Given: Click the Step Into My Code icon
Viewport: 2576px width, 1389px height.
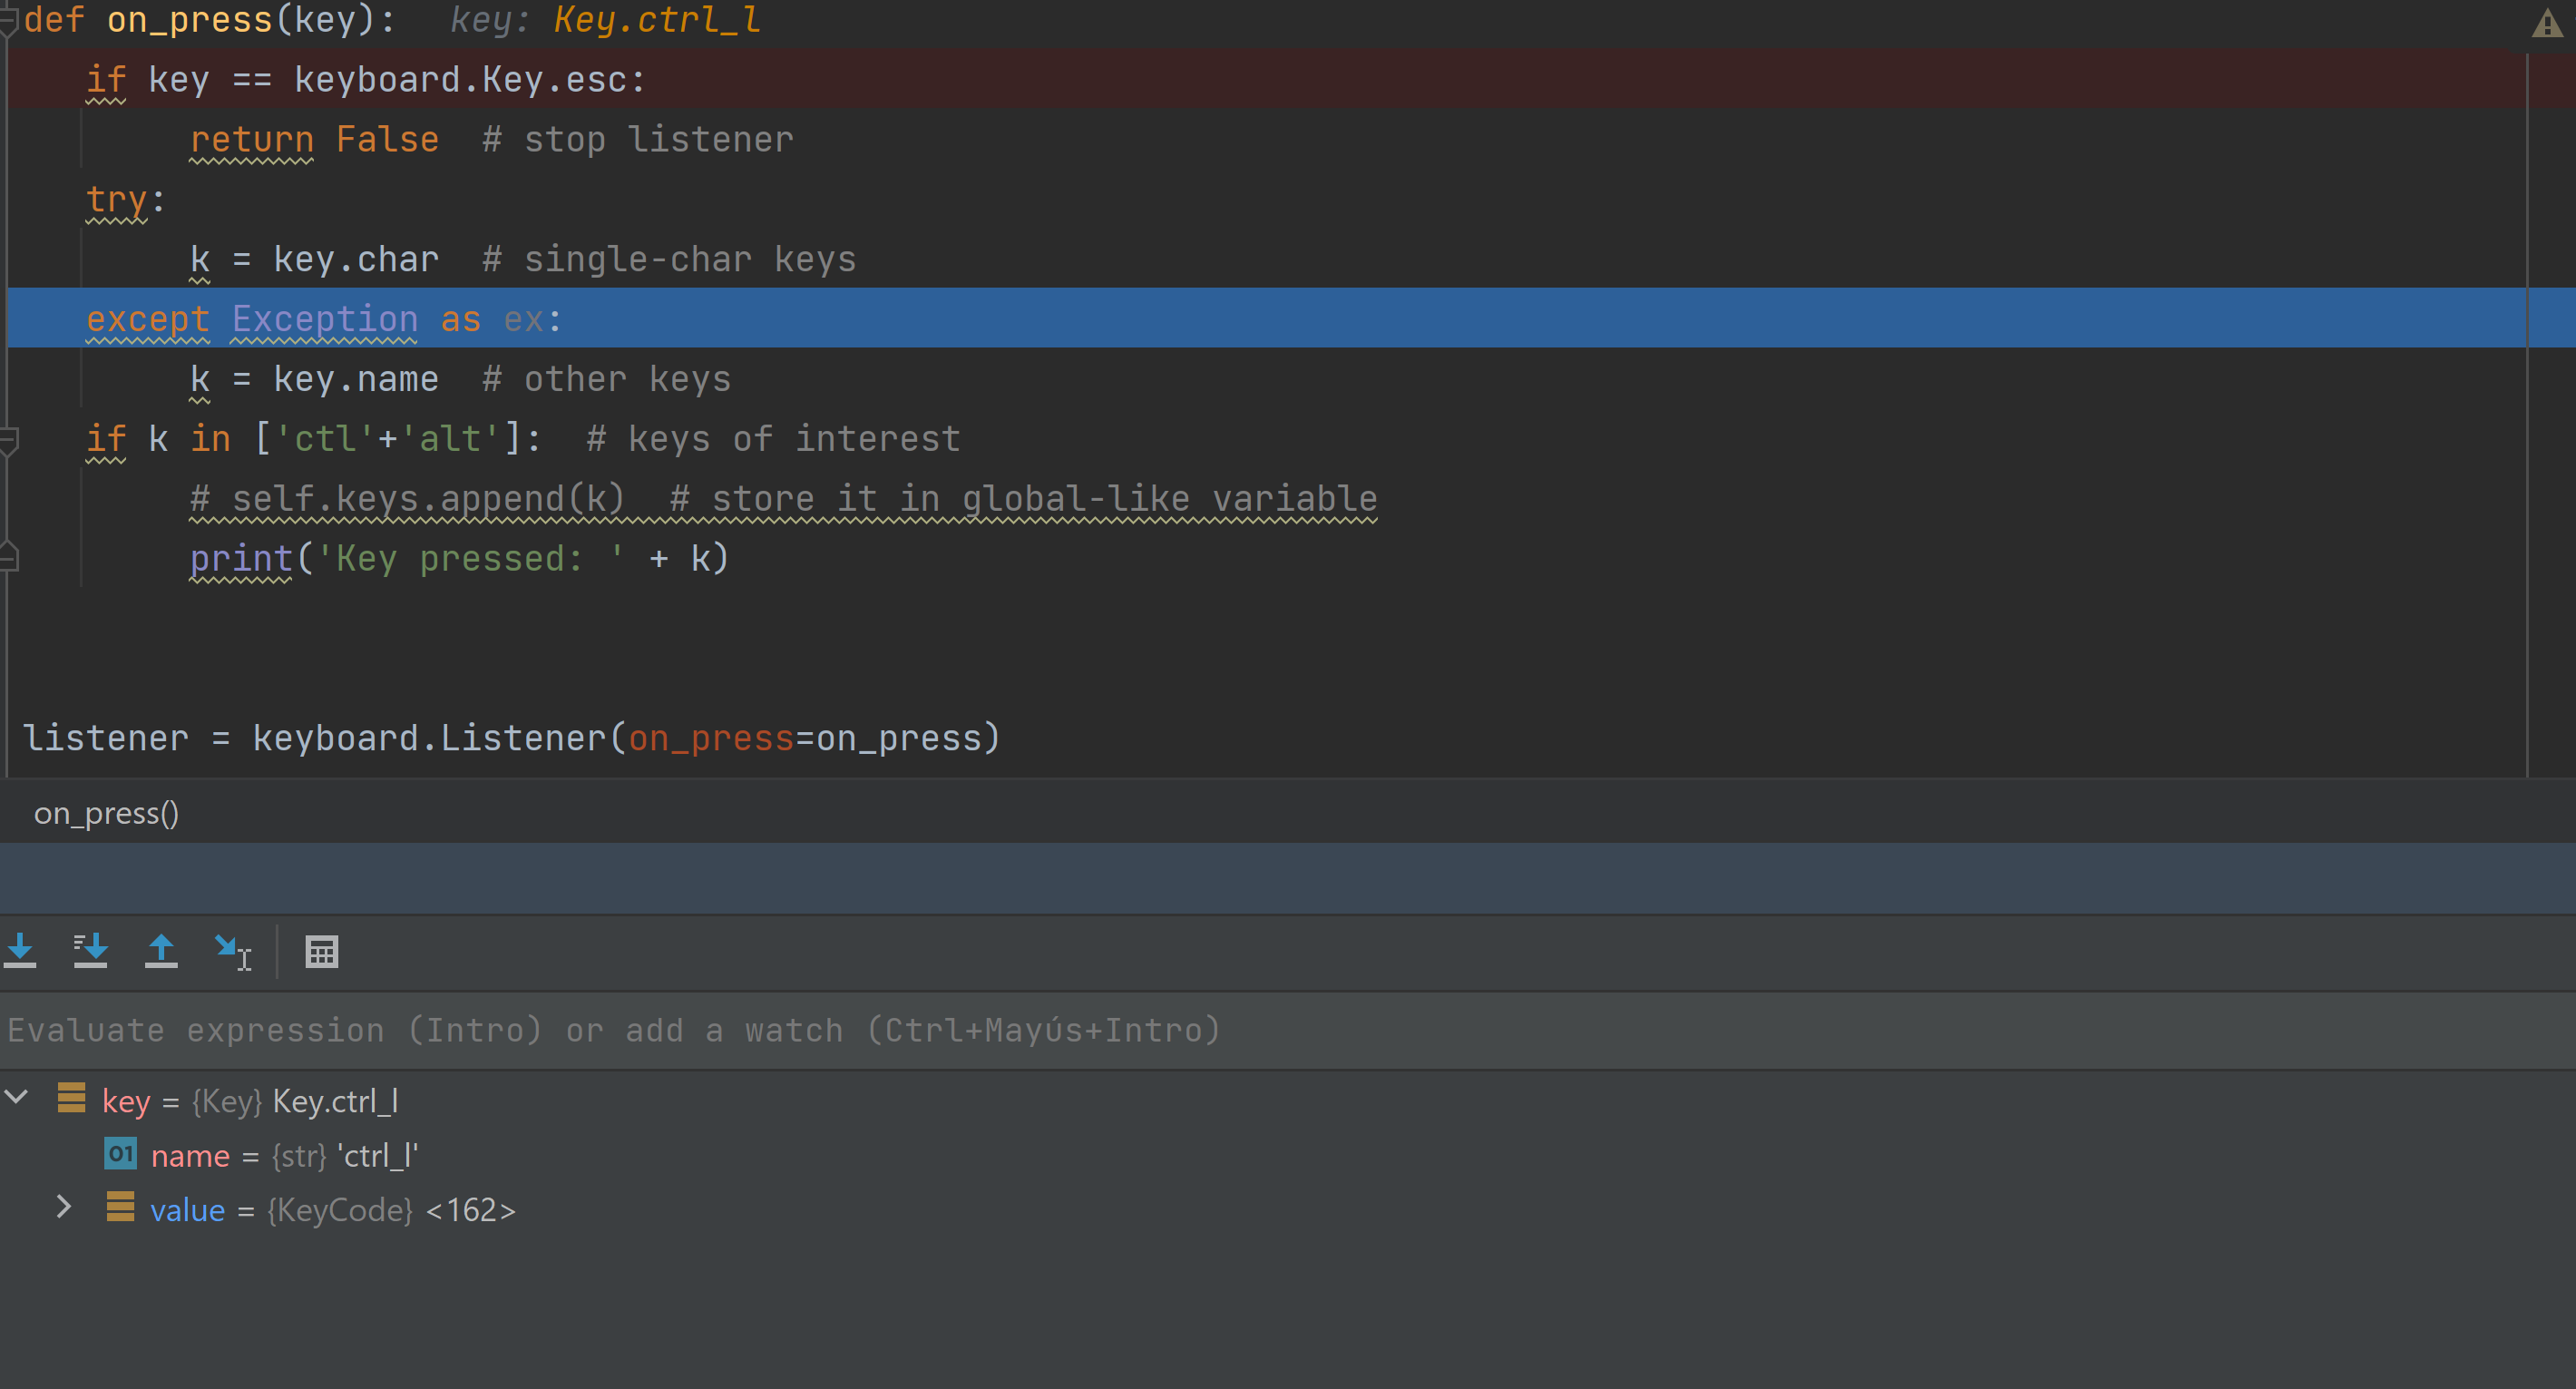Looking at the screenshot, I should pyautogui.click(x=90, y=951).
